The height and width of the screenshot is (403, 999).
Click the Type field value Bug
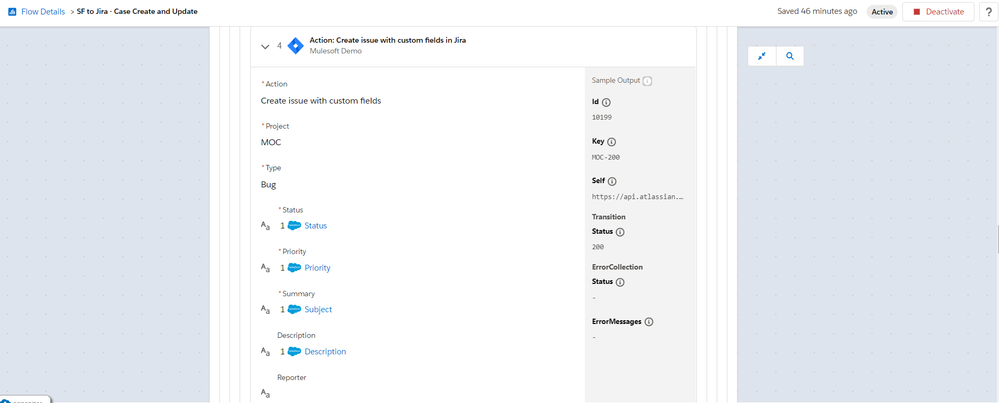coord(268,185)
